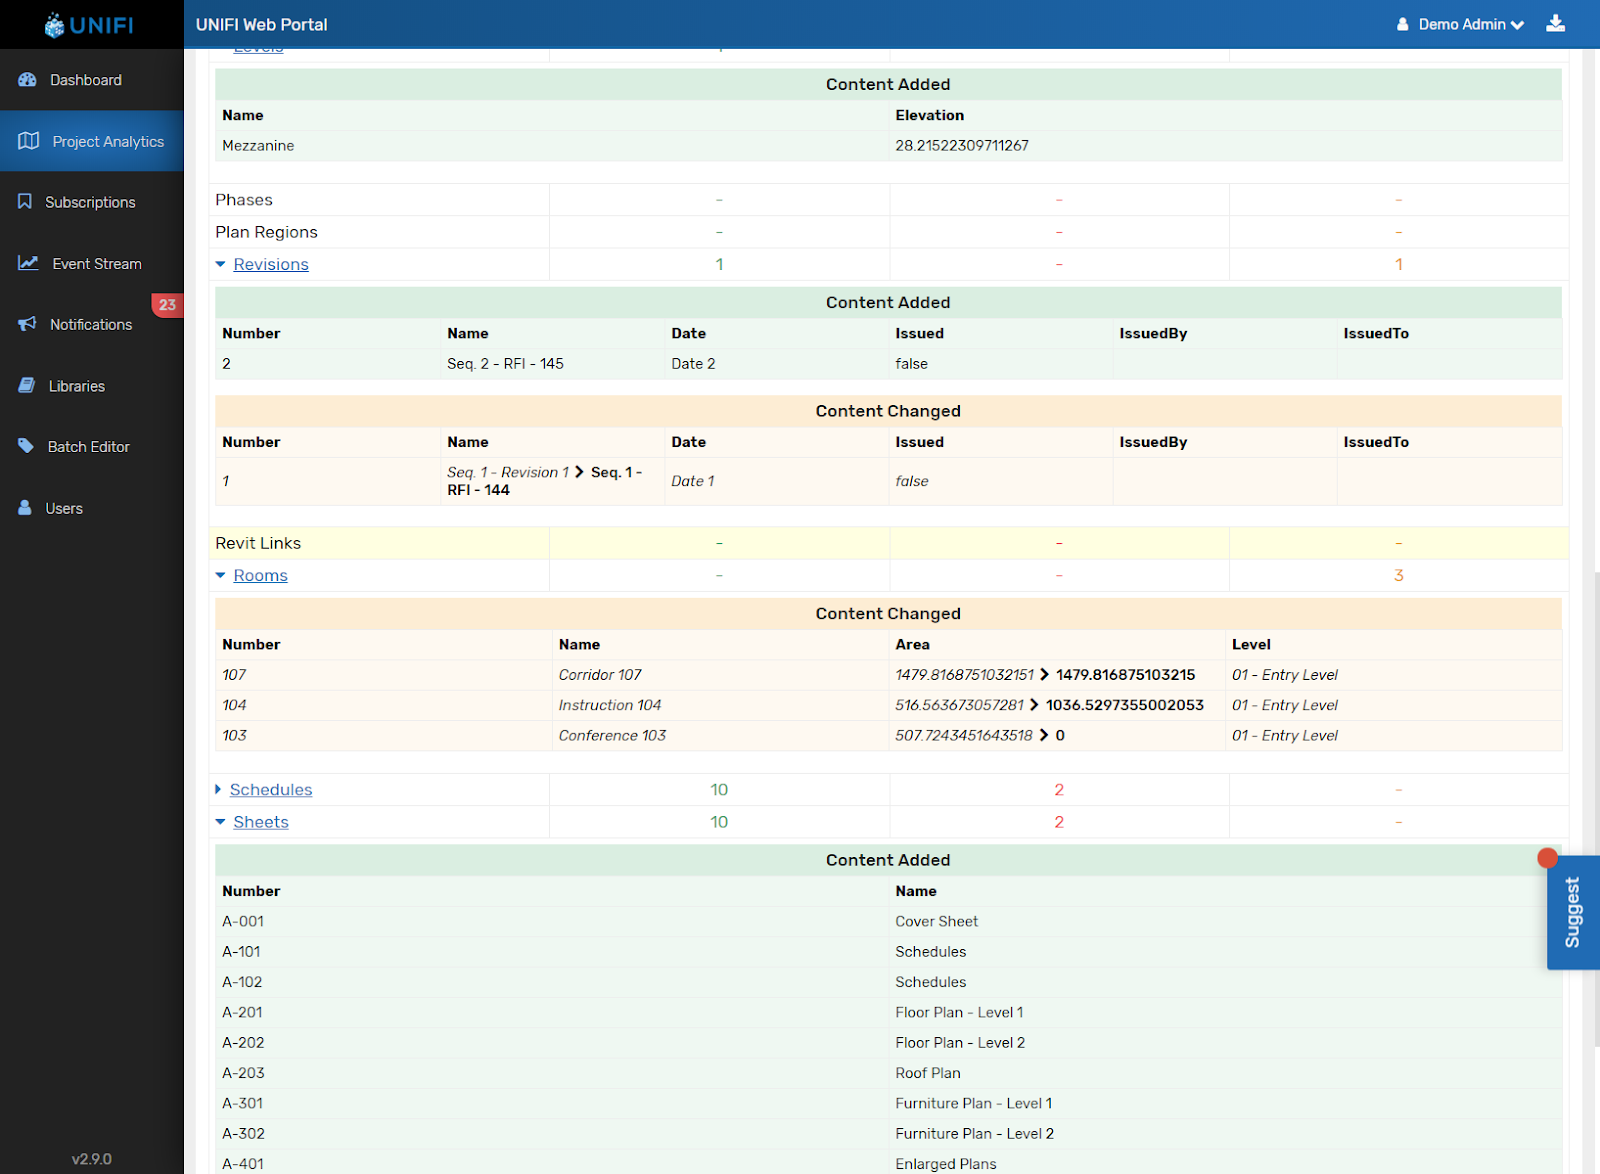This screenshot has height=1174, width=1600.
Task: Go to Subscriptions page
Action: [x=92, y=202]
